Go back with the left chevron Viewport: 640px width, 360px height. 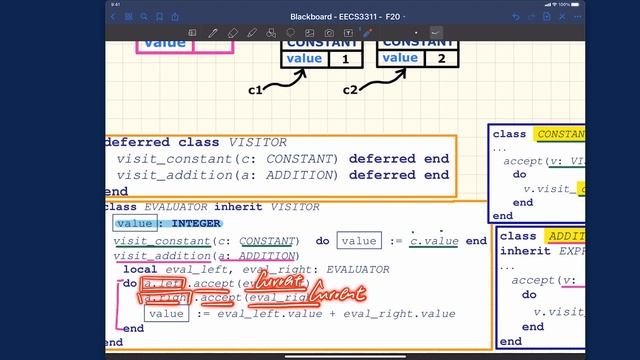pos(113,17)
